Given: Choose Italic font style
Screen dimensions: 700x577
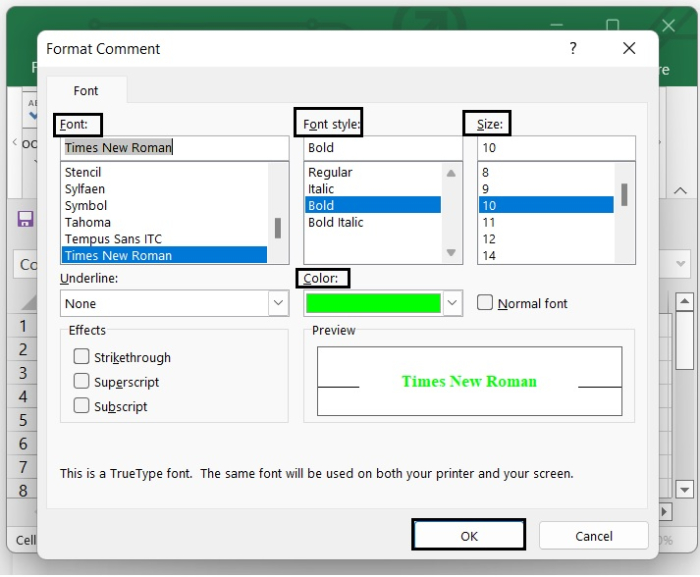Looking at the screenshot, I should click(373, 189).
